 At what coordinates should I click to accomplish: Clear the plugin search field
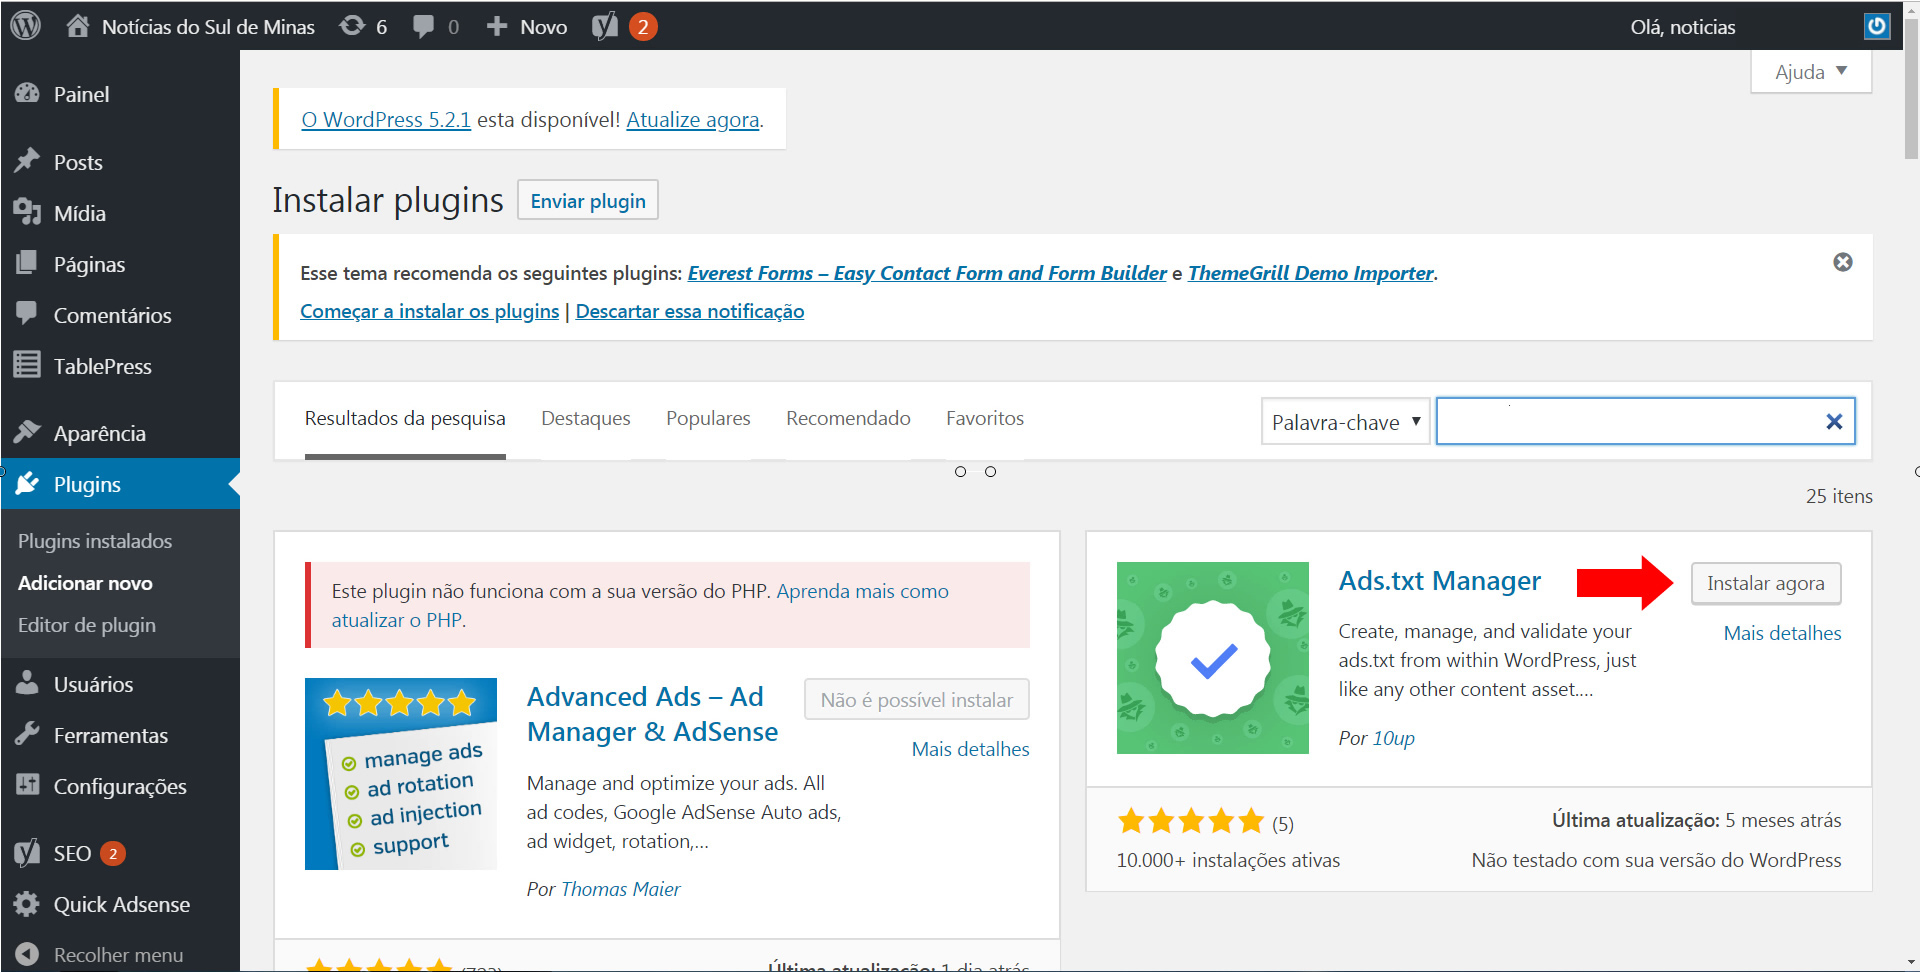click(x=1834, y=422)
